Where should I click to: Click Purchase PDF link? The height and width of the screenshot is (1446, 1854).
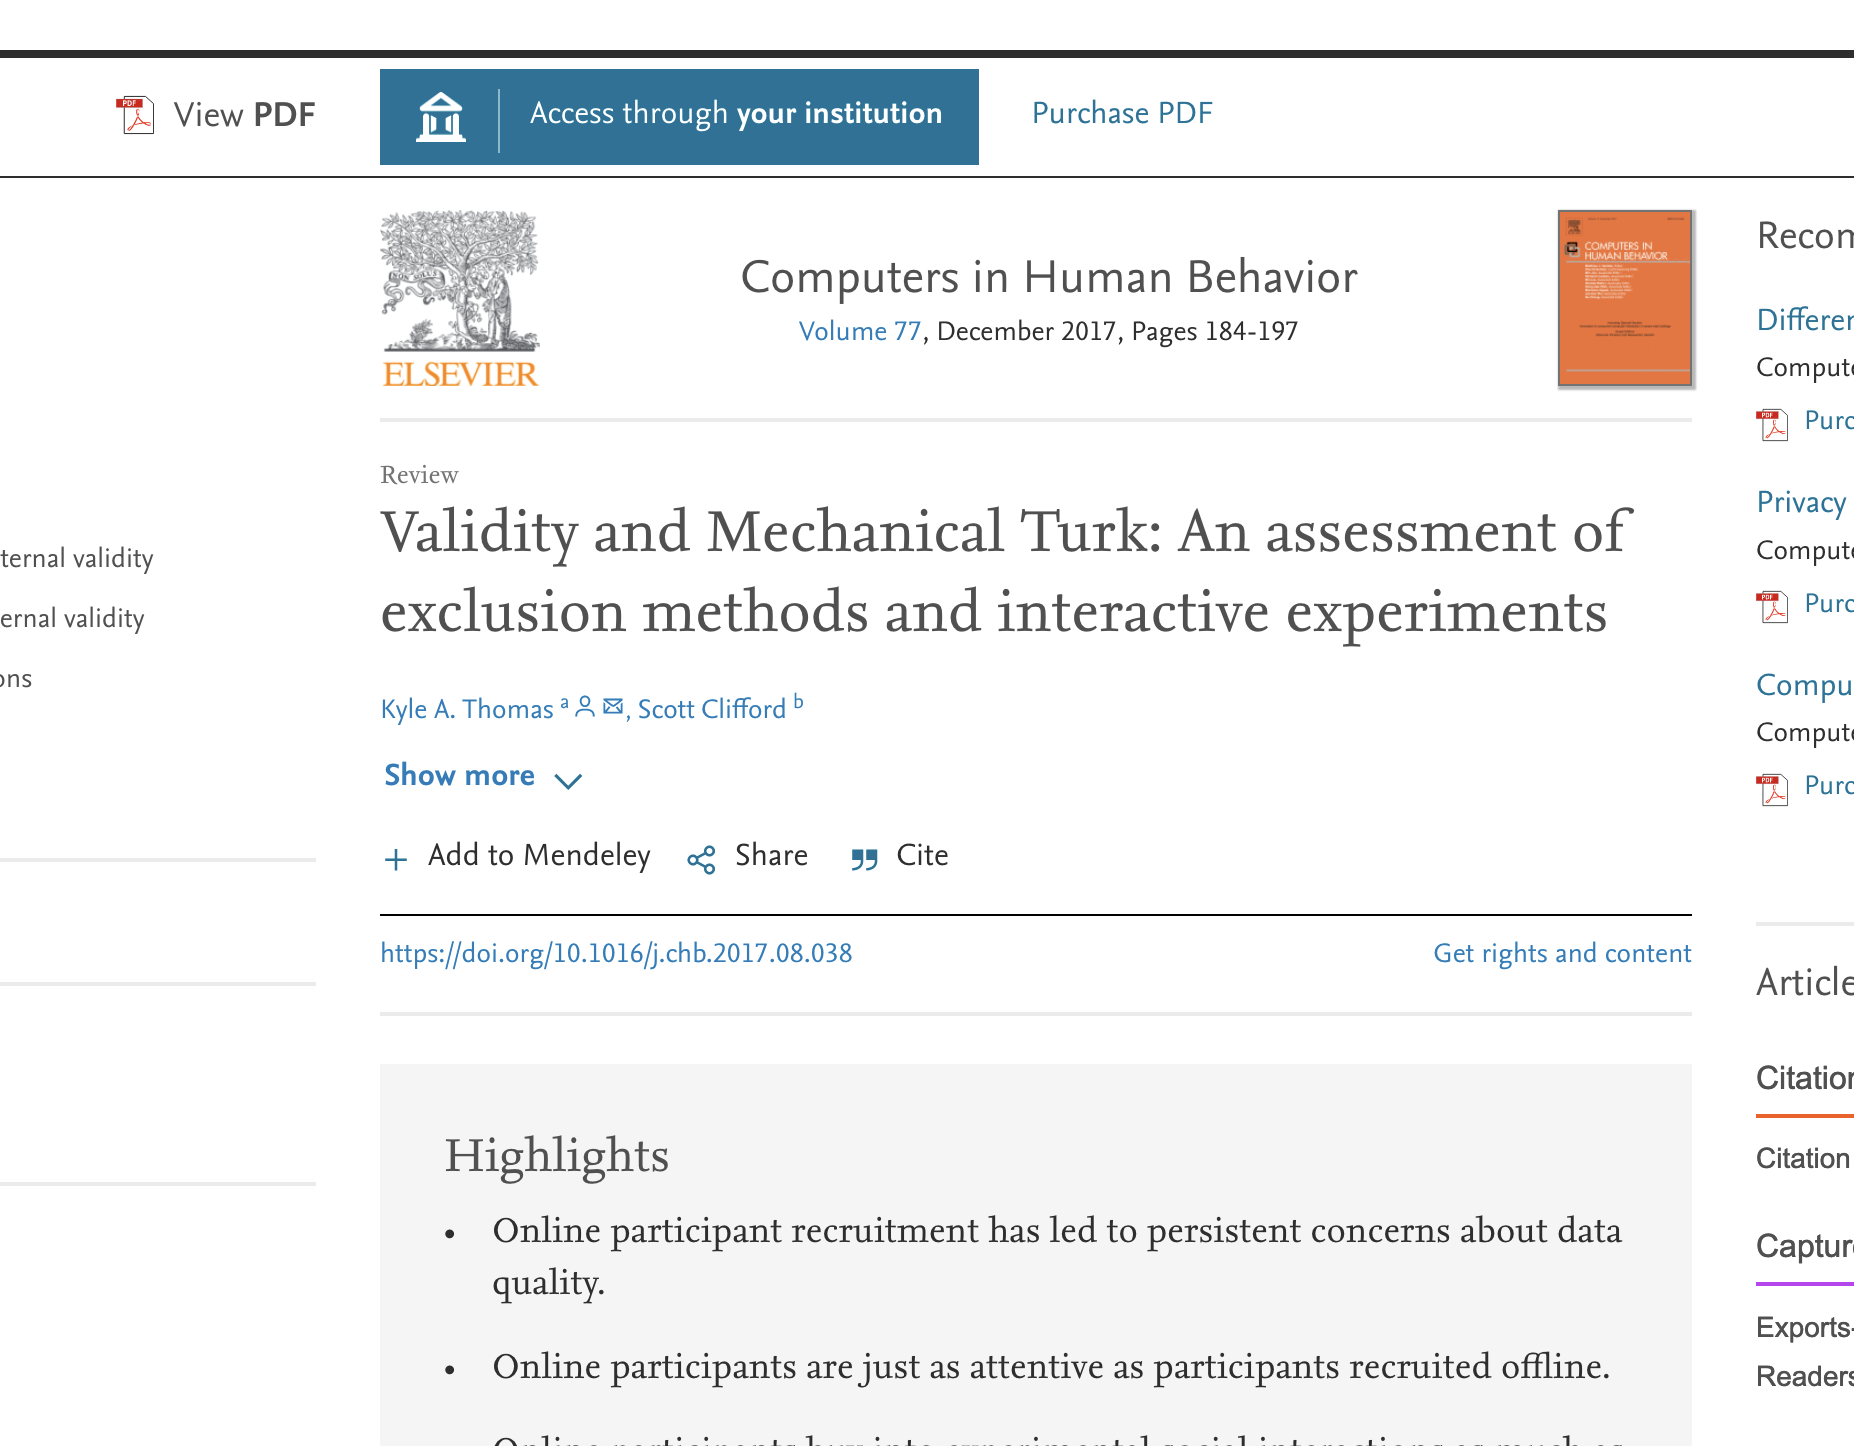click(1122, 113)
